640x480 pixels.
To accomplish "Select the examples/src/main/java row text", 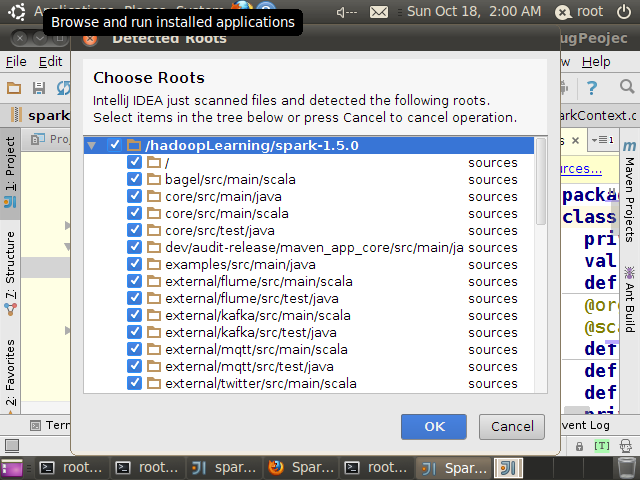I will click(240, 264).
